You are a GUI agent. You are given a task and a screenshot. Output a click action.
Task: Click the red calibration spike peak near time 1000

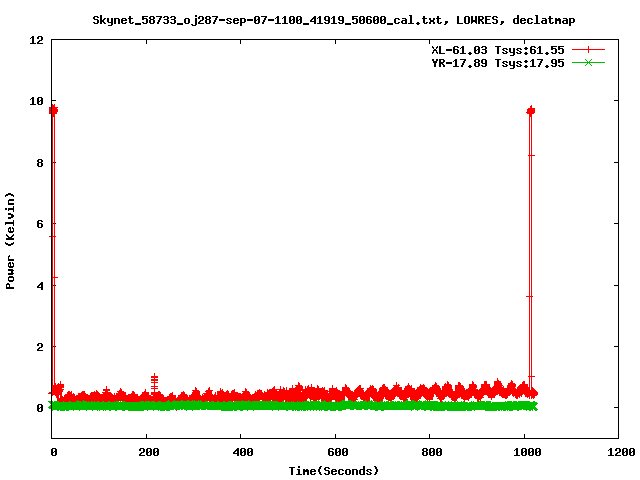[531, 111]
